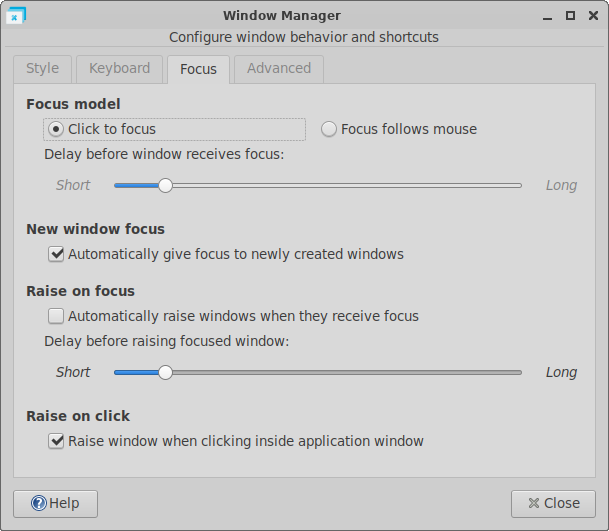The height and width of the screenshot is (531, 609).
Task: Uncheck Raise window when clicking inside application
Action: pyautogui.click(x=56, y=441)
